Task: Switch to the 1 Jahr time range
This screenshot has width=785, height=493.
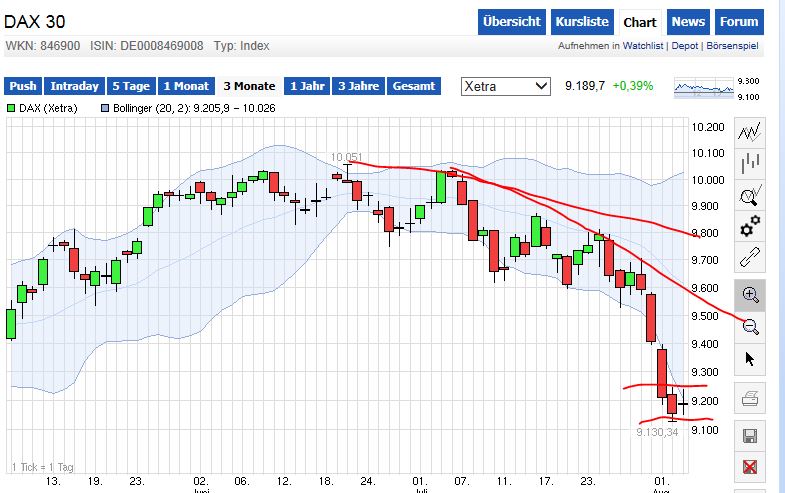Action: 307,86
